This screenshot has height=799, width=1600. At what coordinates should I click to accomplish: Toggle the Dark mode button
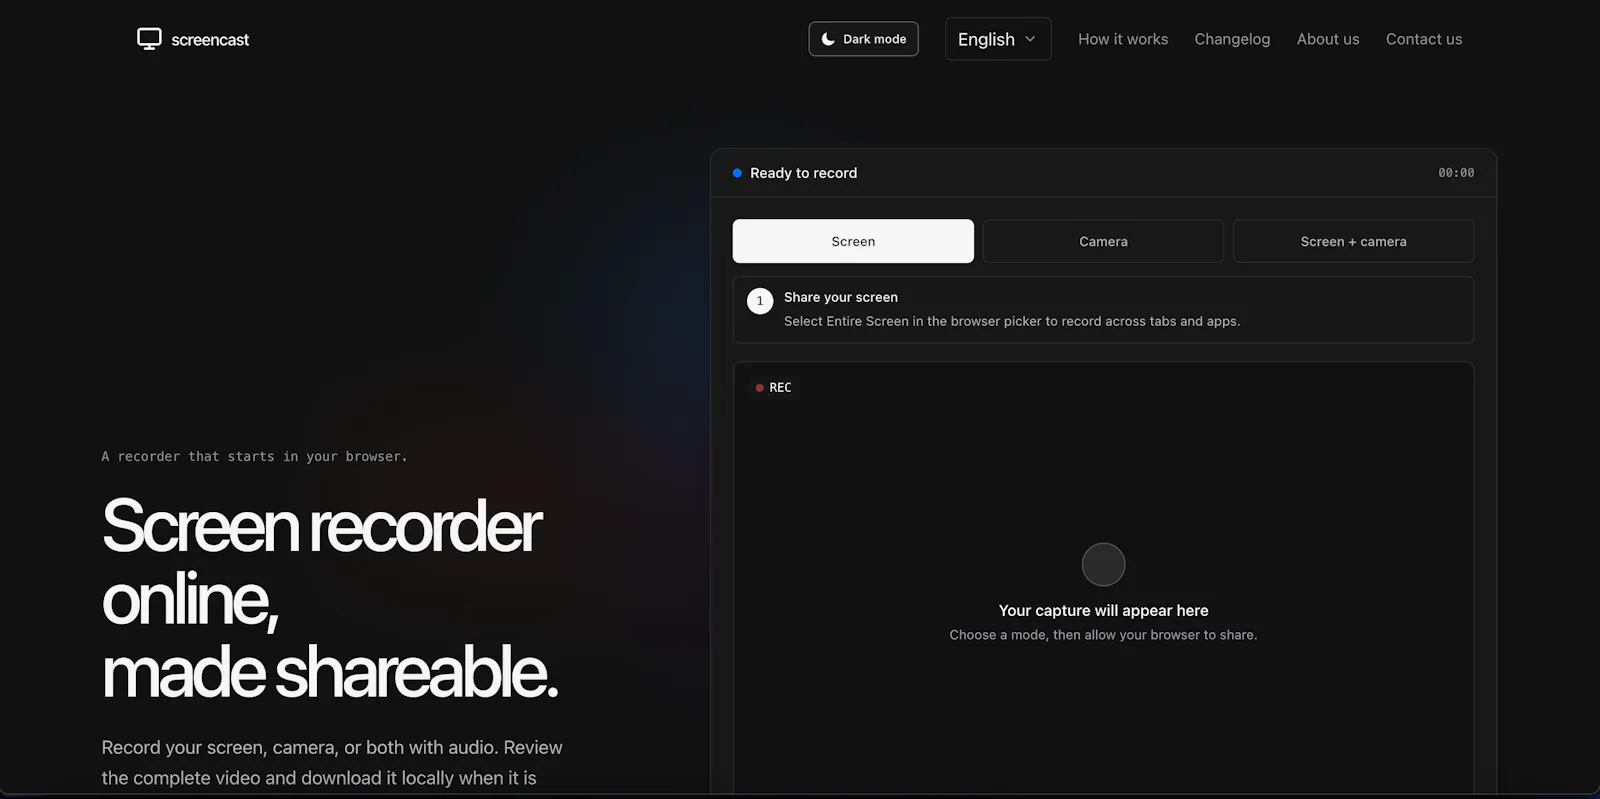click(x=863, y=39)
